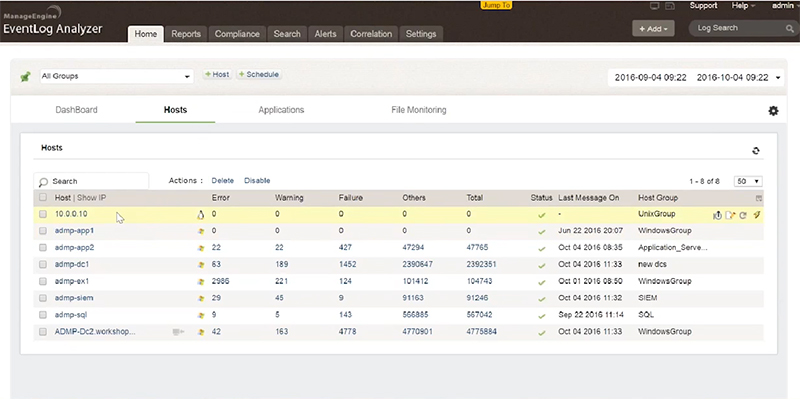Open the Applications tab

point(281,110)
